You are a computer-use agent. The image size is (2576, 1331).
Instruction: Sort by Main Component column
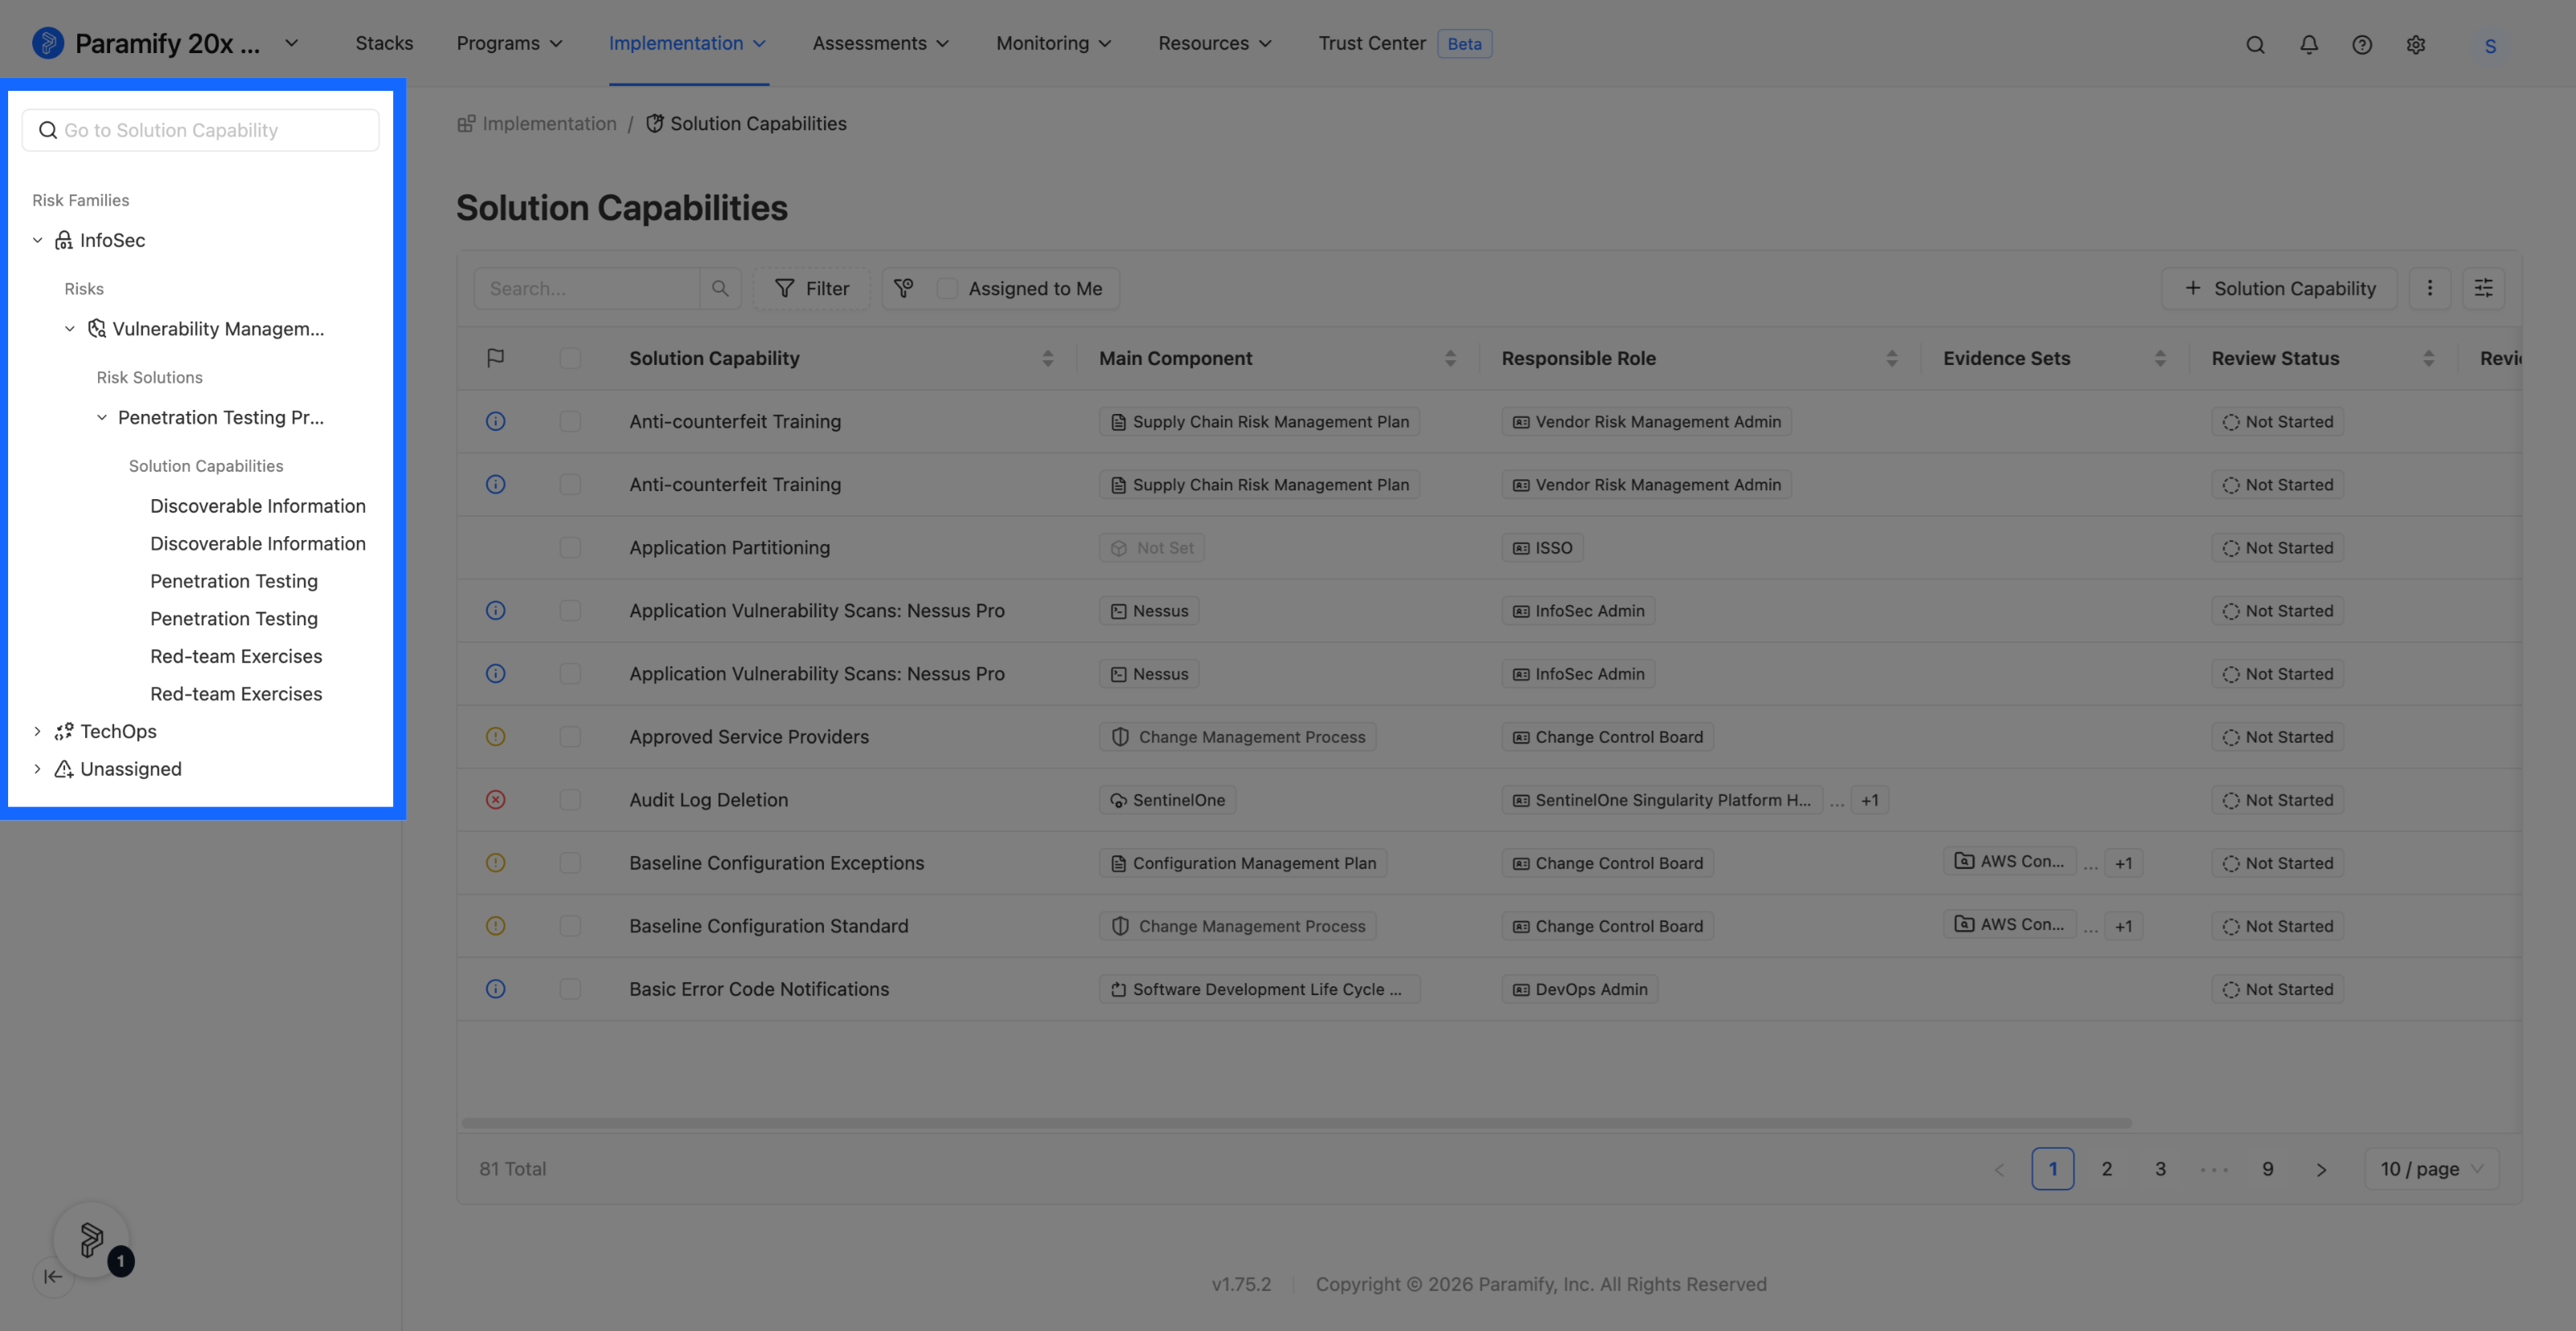(1450, 358)
